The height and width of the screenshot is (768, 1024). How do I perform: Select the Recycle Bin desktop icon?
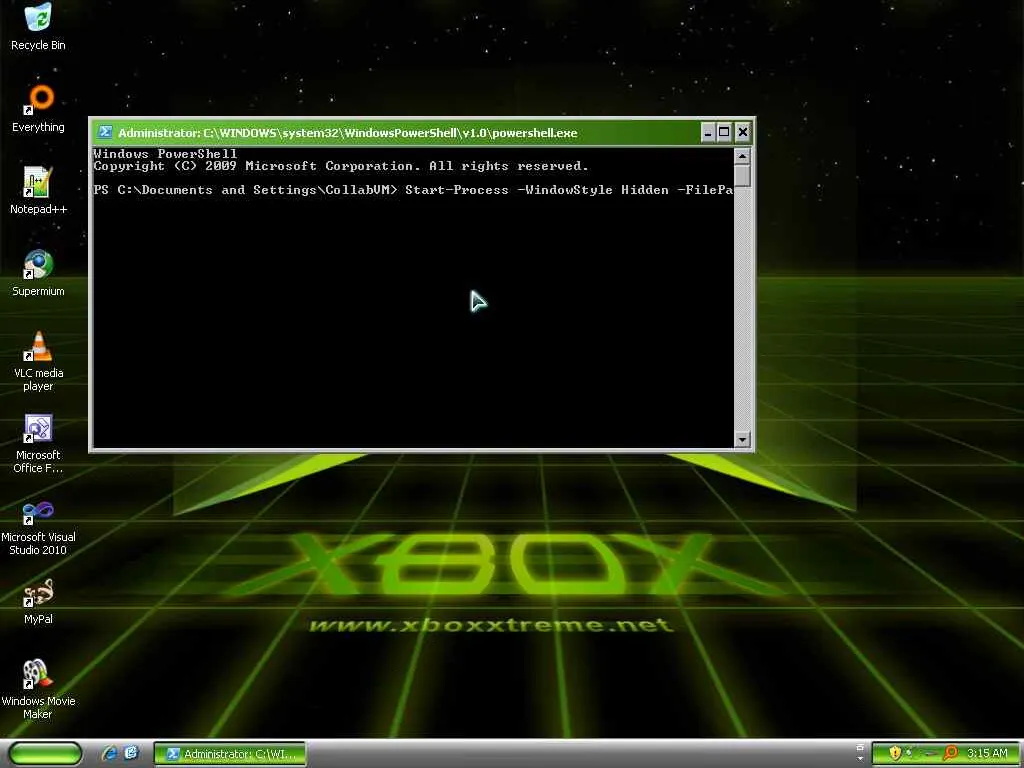38,27
